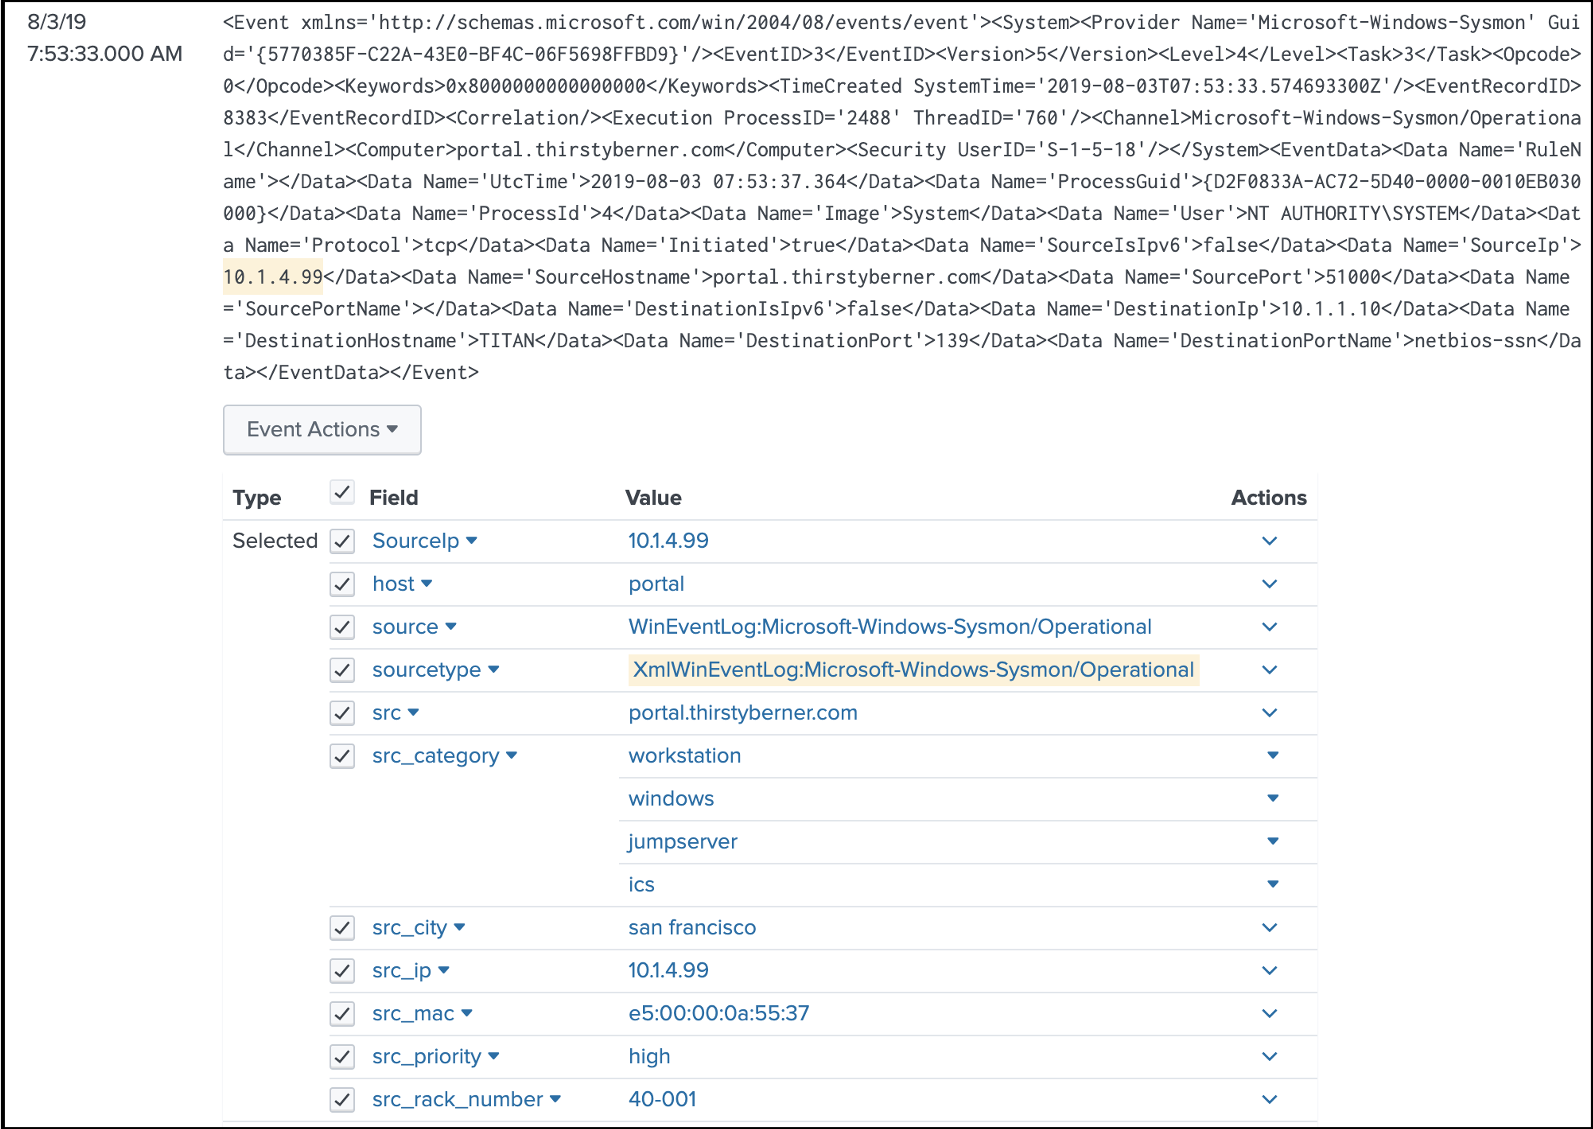Open actions arrow for ics value
This screenshot has width=1593, height=1129.
pos(1272,884)
